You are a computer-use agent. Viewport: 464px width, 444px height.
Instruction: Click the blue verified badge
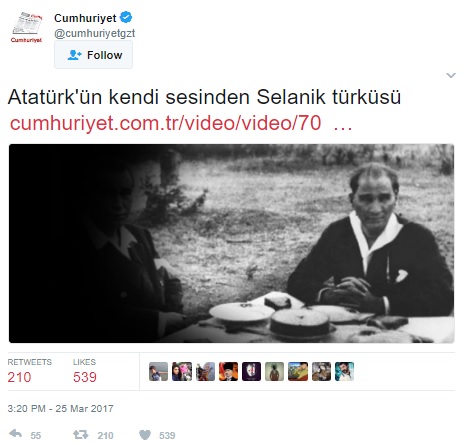pyautogui.click(x=126, y=17)
